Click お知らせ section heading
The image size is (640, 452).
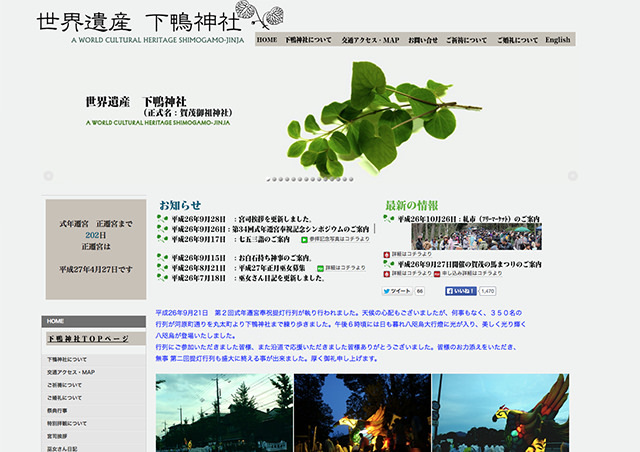(x=180, y=205)
